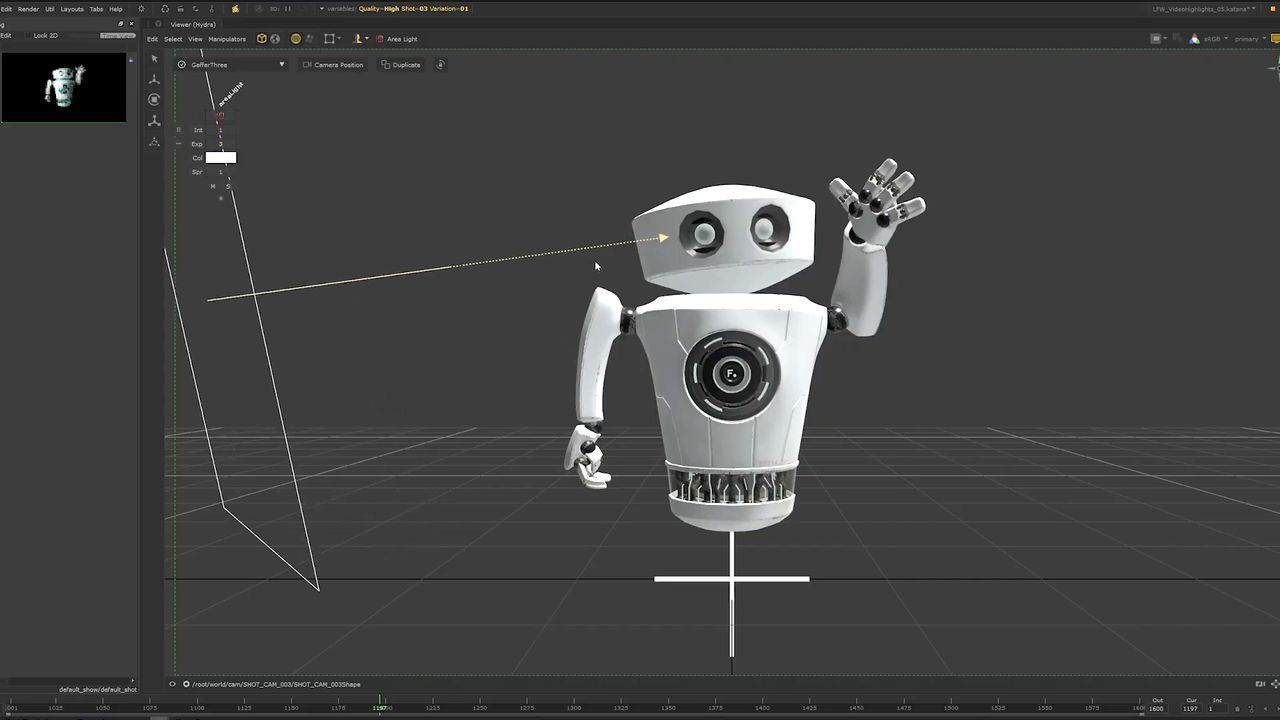Open the Layouts menu
The image size is (1280, 720).
[72, 9]
